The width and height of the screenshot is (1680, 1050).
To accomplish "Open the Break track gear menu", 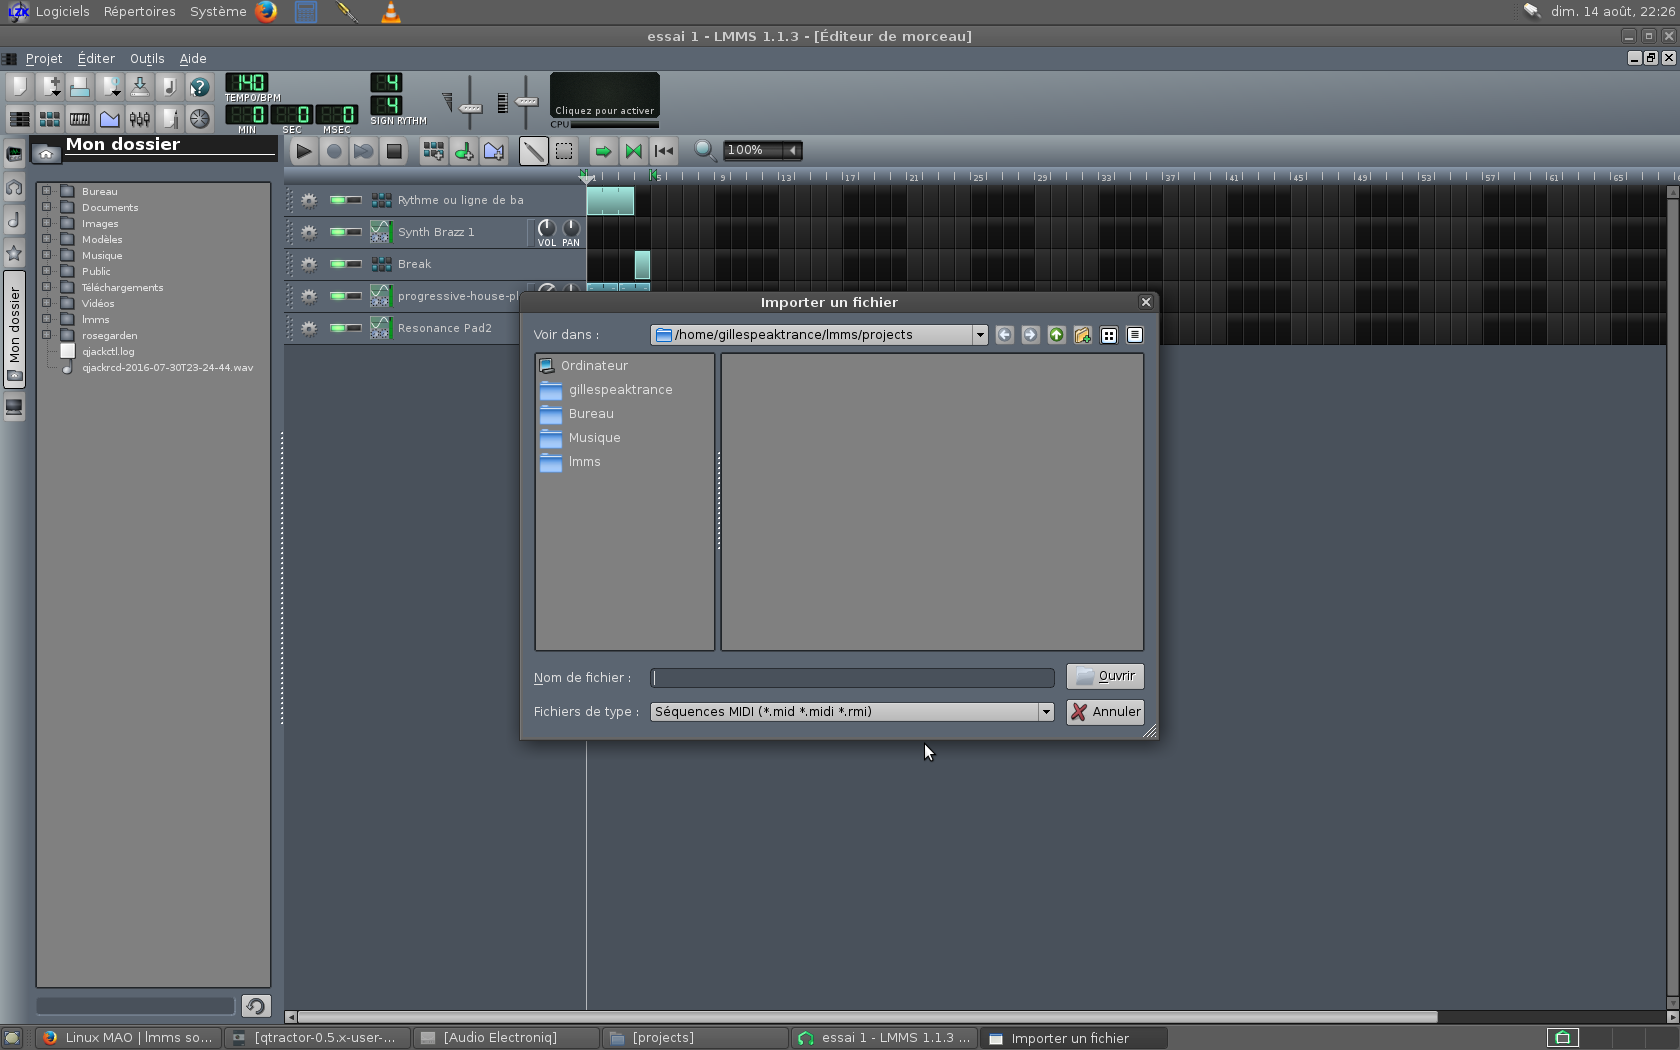I will 309,264.
